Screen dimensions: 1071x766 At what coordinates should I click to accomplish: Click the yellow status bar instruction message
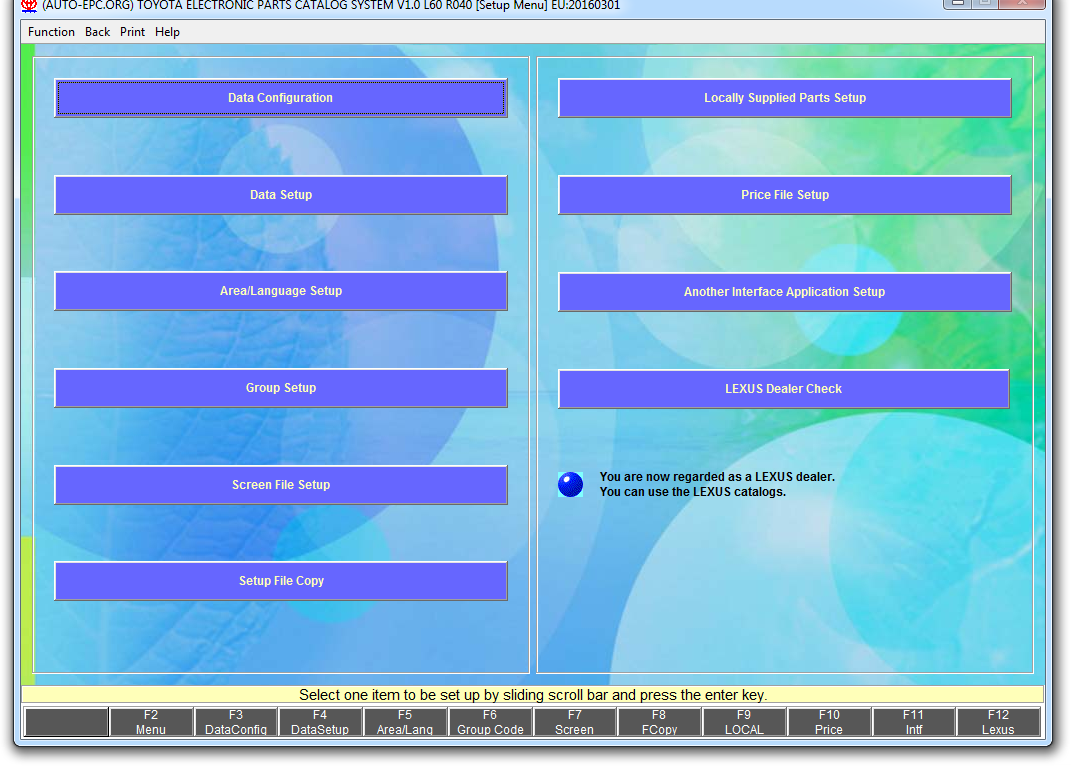coord(533,695)
